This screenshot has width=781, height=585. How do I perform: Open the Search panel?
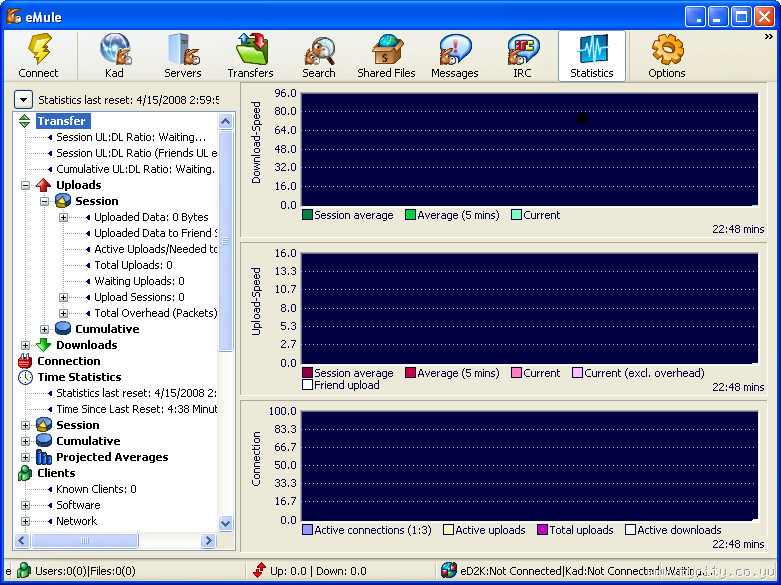(x=319, y=50)
